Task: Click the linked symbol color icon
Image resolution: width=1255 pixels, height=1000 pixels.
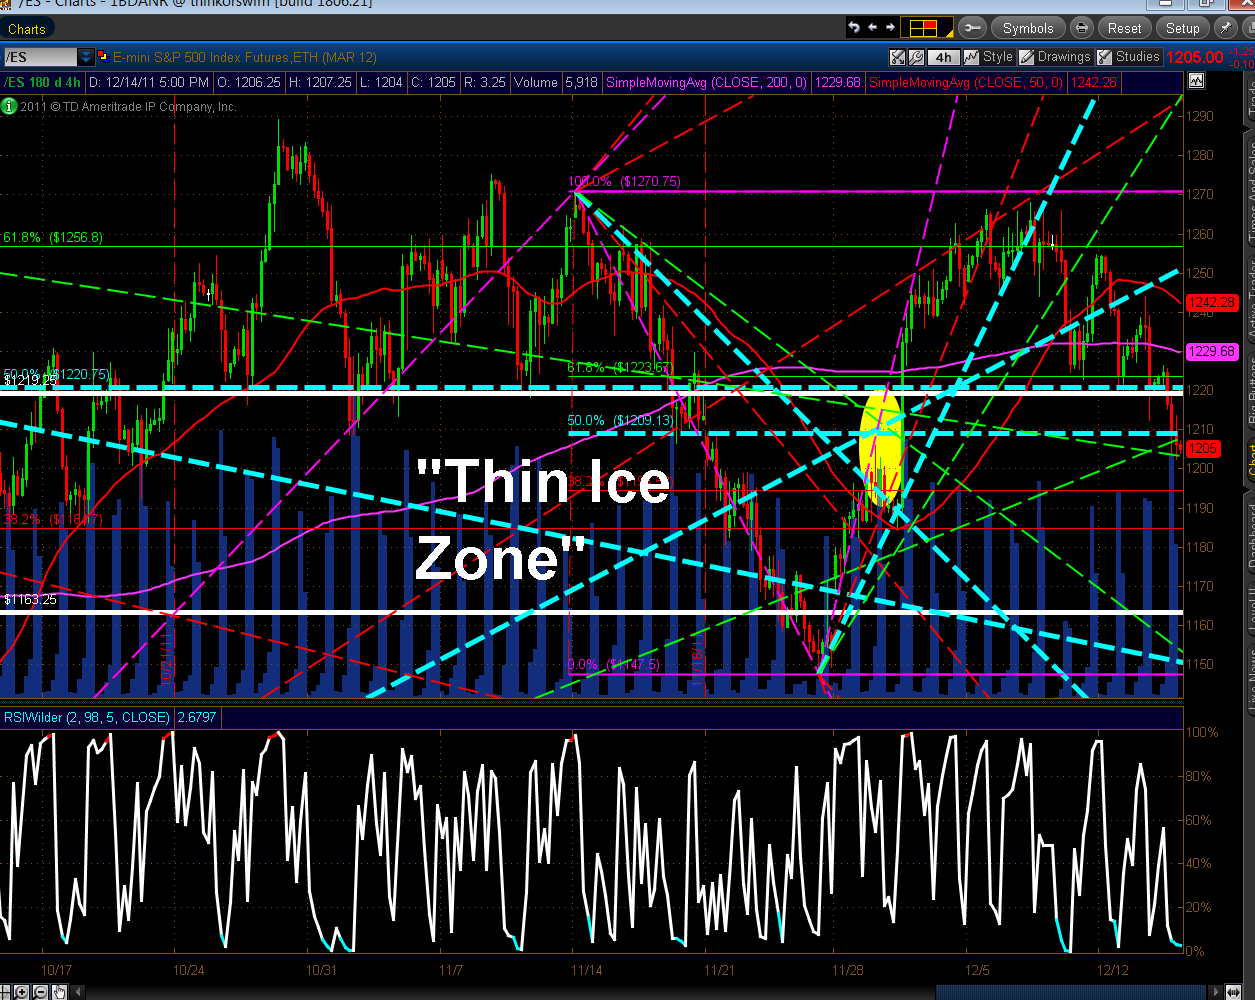Action: coord(104,57)
